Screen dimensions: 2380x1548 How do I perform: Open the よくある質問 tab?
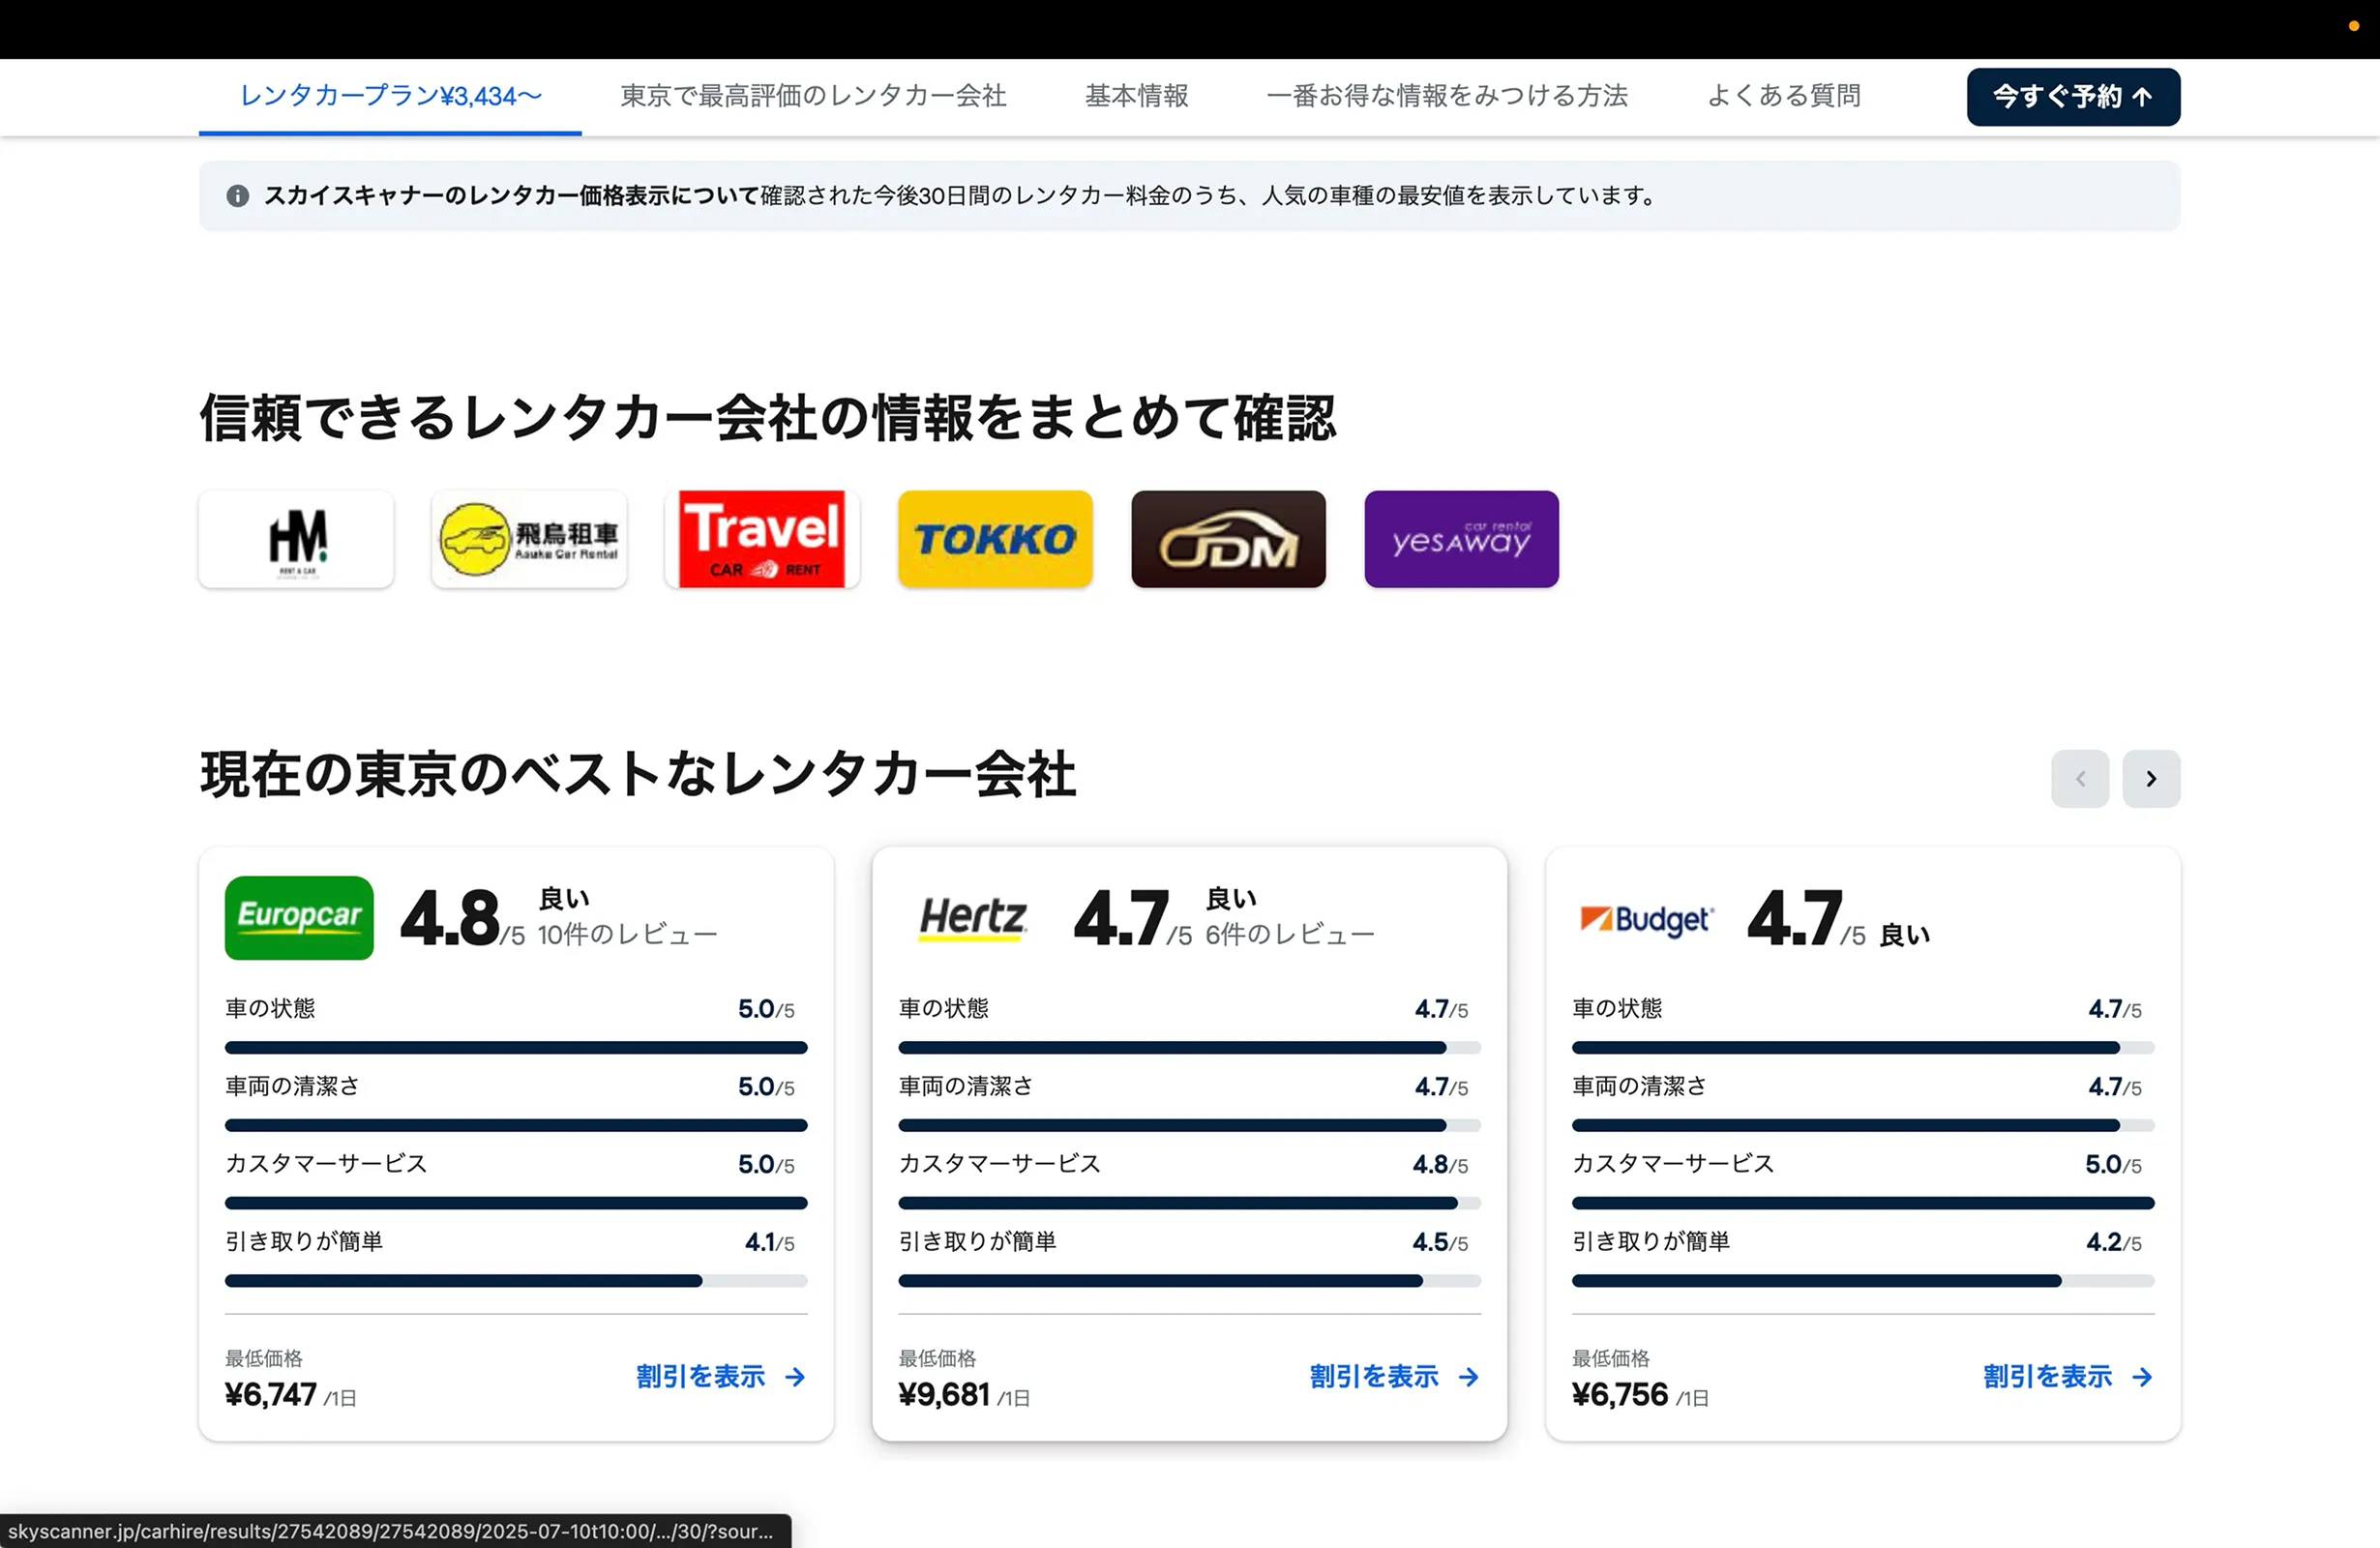(x=1784, y=96)
